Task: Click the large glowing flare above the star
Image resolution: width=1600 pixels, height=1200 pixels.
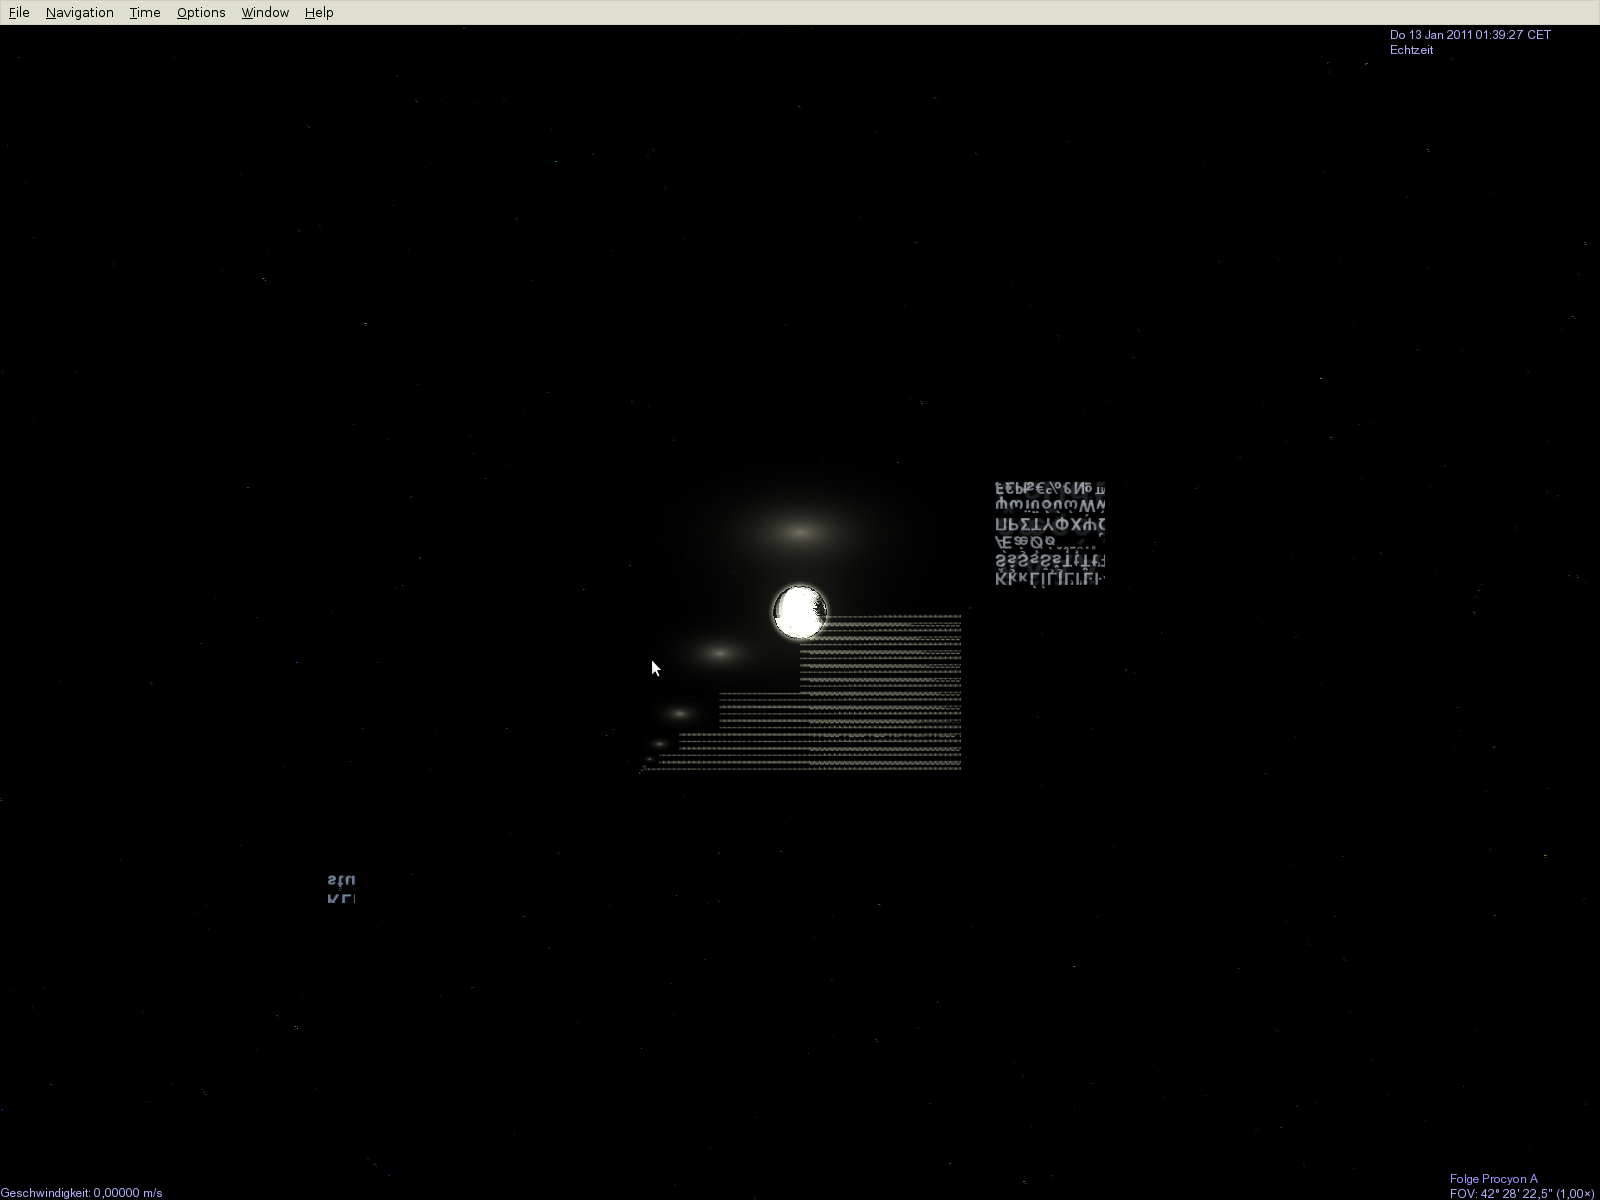Action: click(799, 532)
